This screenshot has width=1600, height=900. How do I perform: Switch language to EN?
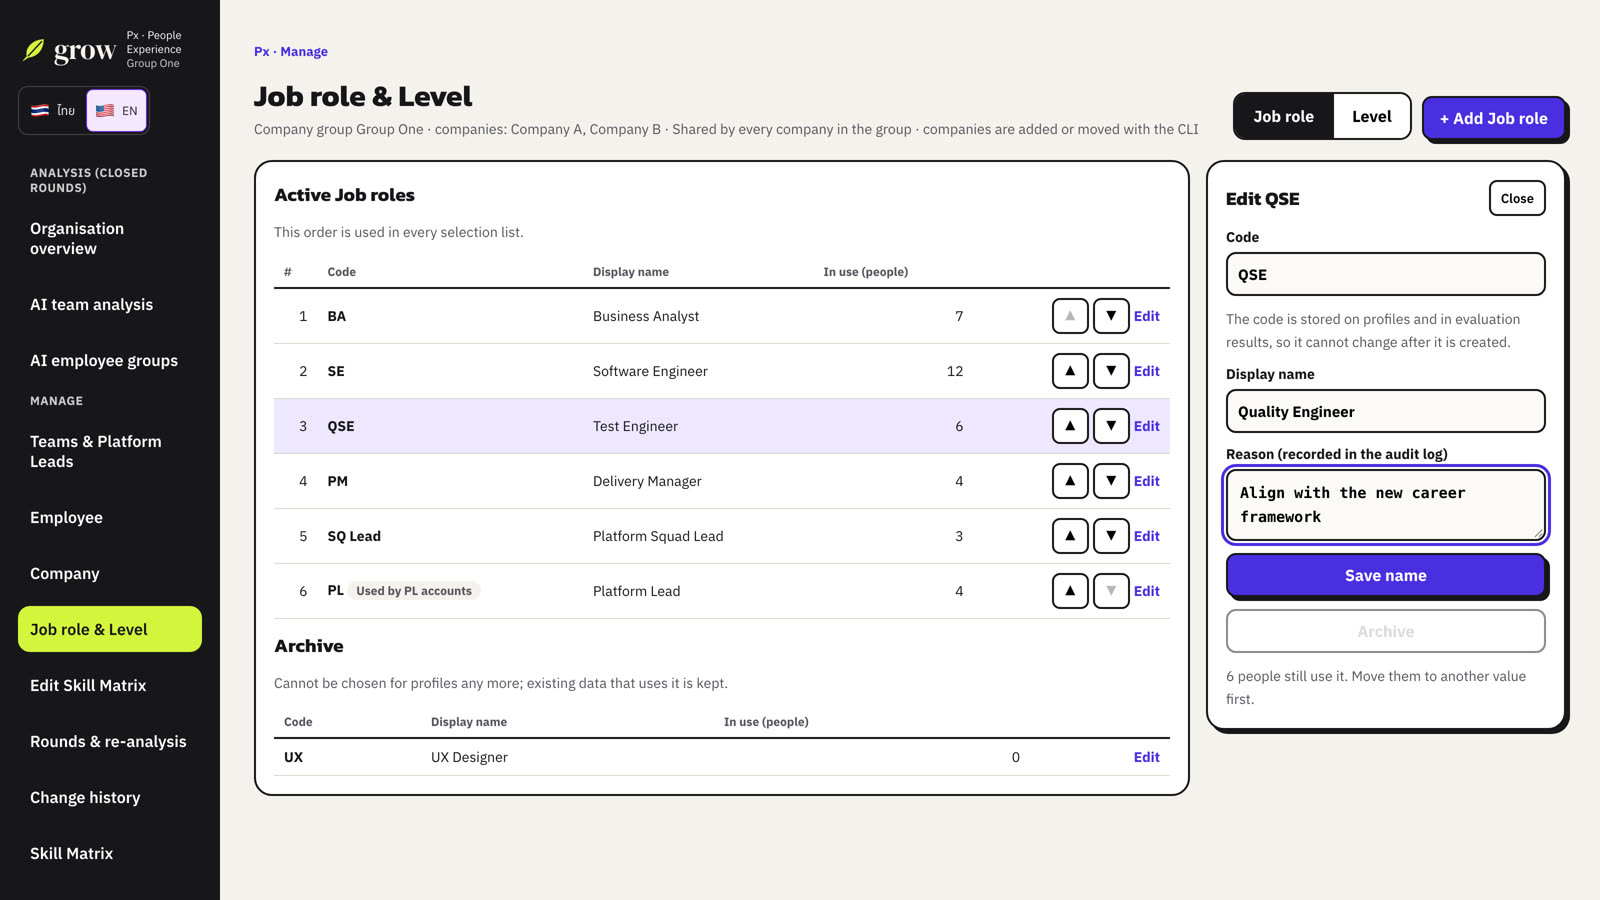(x=117, y=111)
